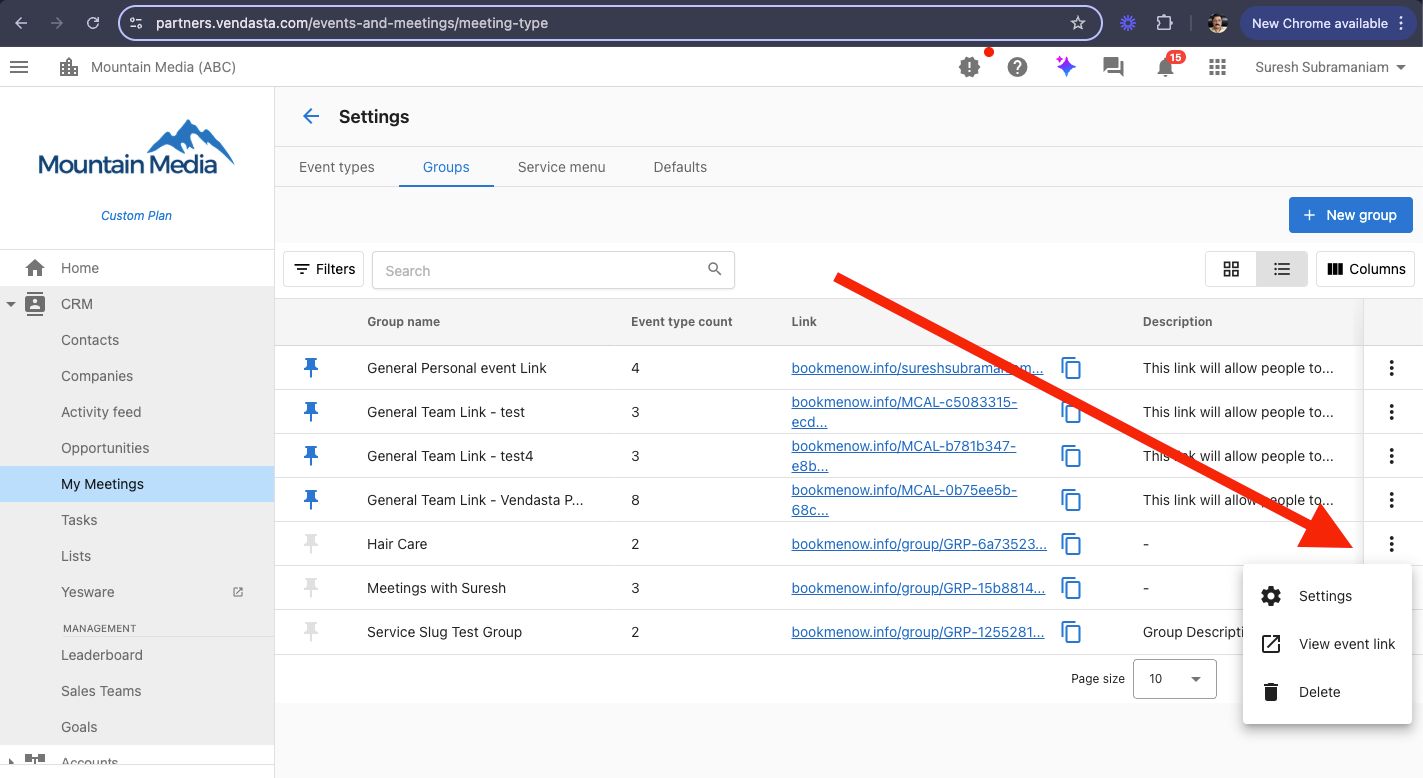Unpin General Team Link - Vendasta group
Screen dimensions: 1423x778
[311, 500]
